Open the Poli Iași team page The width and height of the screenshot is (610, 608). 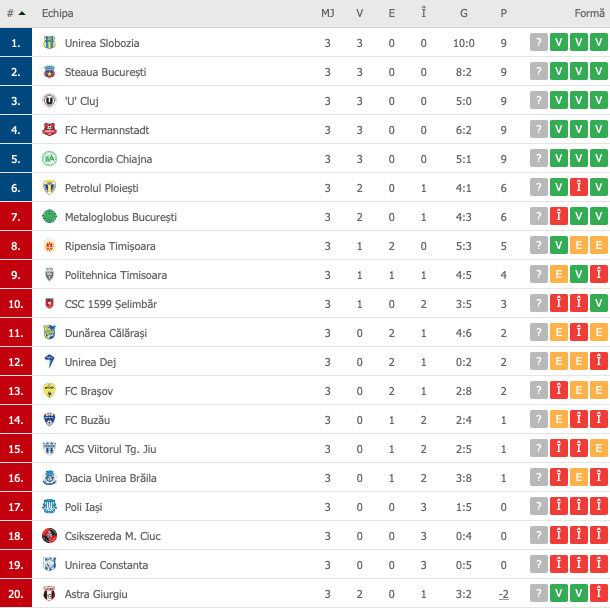click(x=83, y=507)
